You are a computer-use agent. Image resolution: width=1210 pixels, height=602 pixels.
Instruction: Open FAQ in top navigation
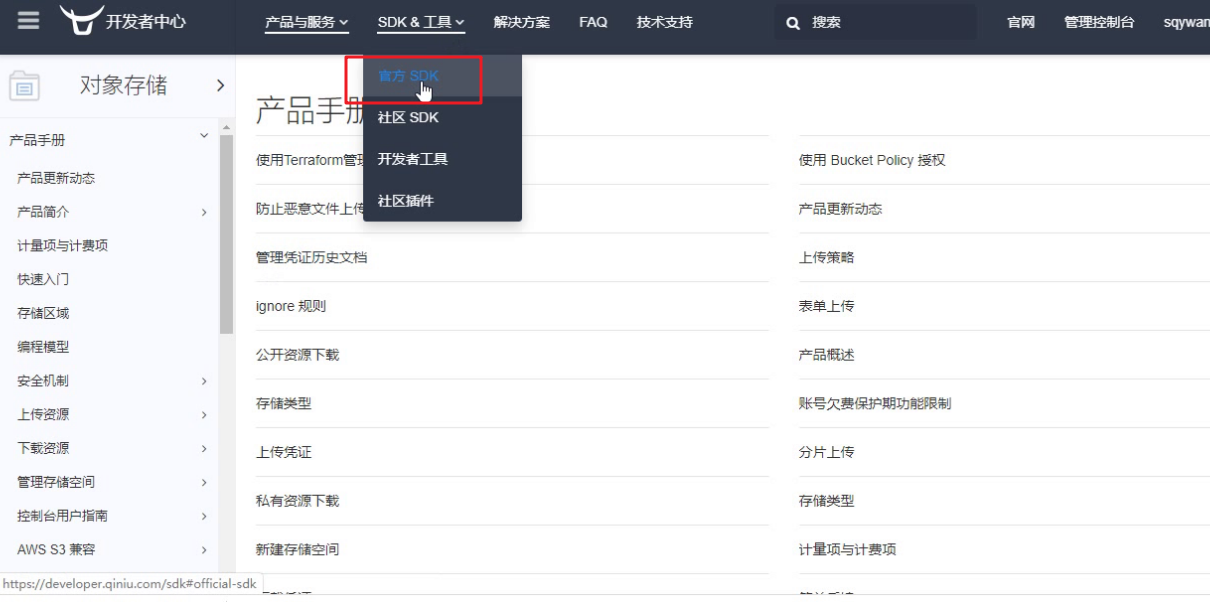click(x=593, y=22)
